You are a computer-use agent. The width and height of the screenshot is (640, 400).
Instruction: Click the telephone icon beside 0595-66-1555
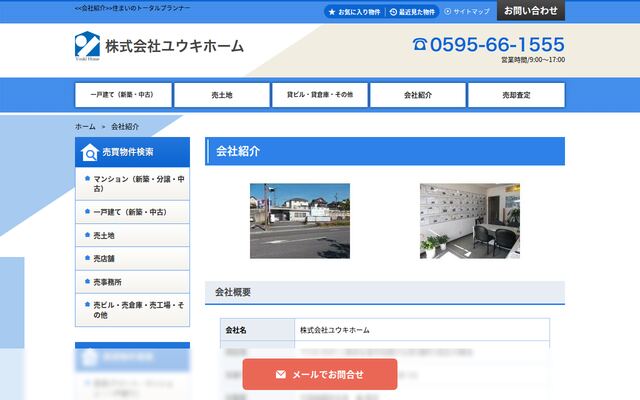[x=420, y=44]
